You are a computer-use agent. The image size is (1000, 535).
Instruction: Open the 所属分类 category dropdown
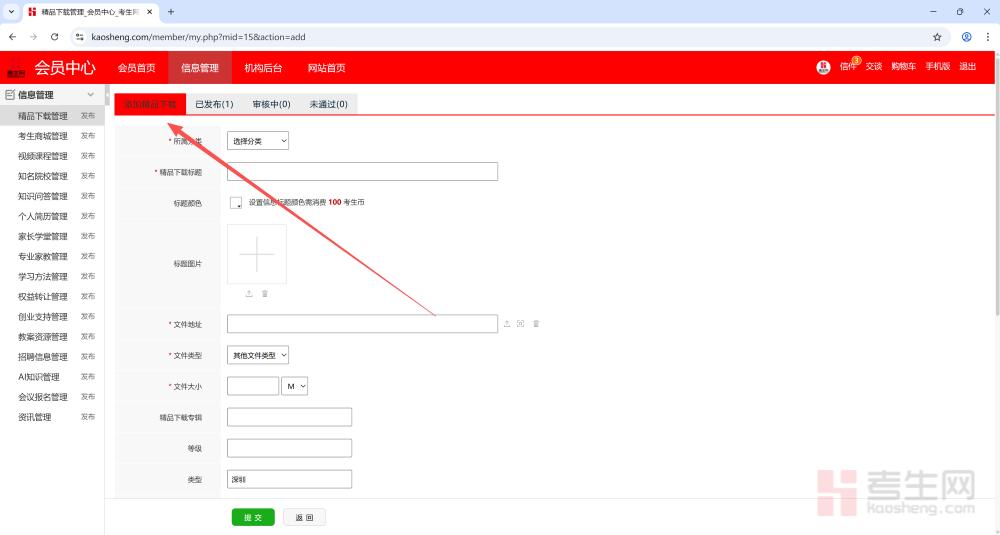(x=257, y=141)
